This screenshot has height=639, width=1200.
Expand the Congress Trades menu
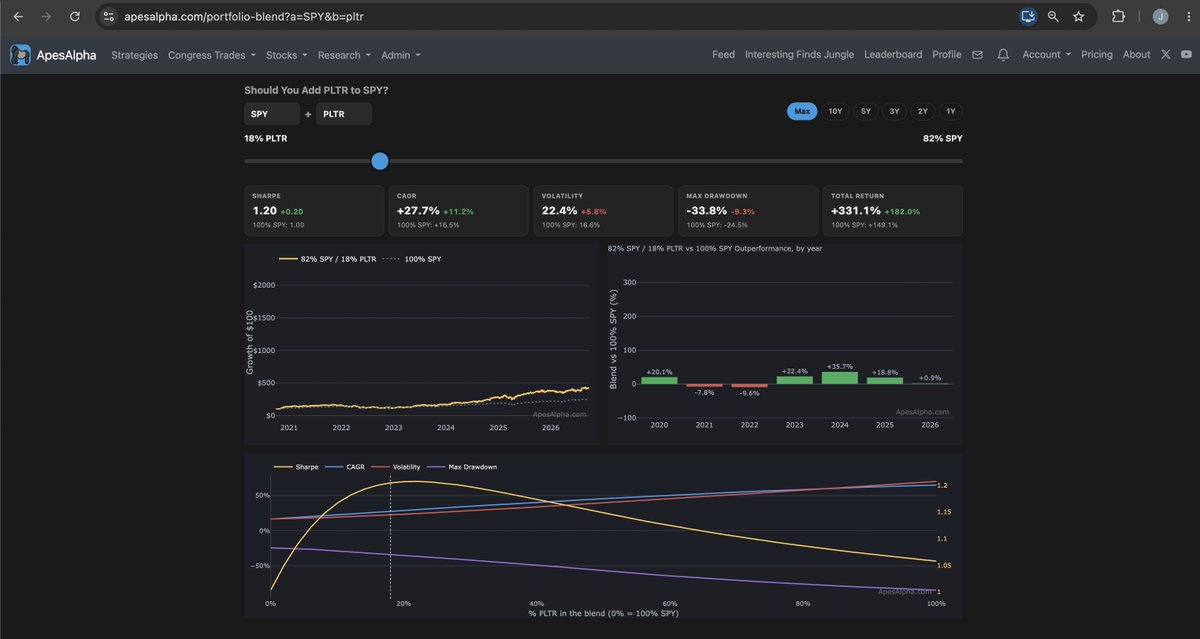click(x=211, y=55)
